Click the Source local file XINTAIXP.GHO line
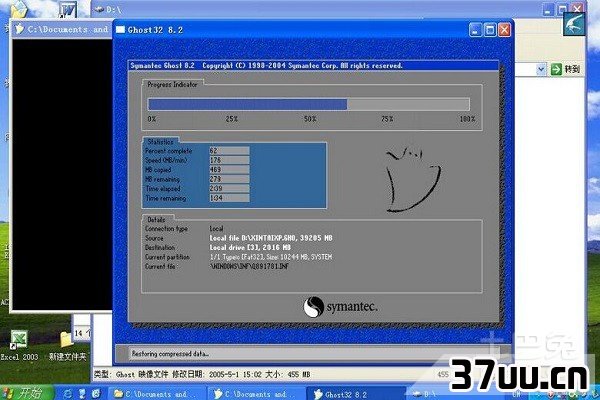This screenshot has width=600, height=400. pyautogui.click(x=271, y=238)
